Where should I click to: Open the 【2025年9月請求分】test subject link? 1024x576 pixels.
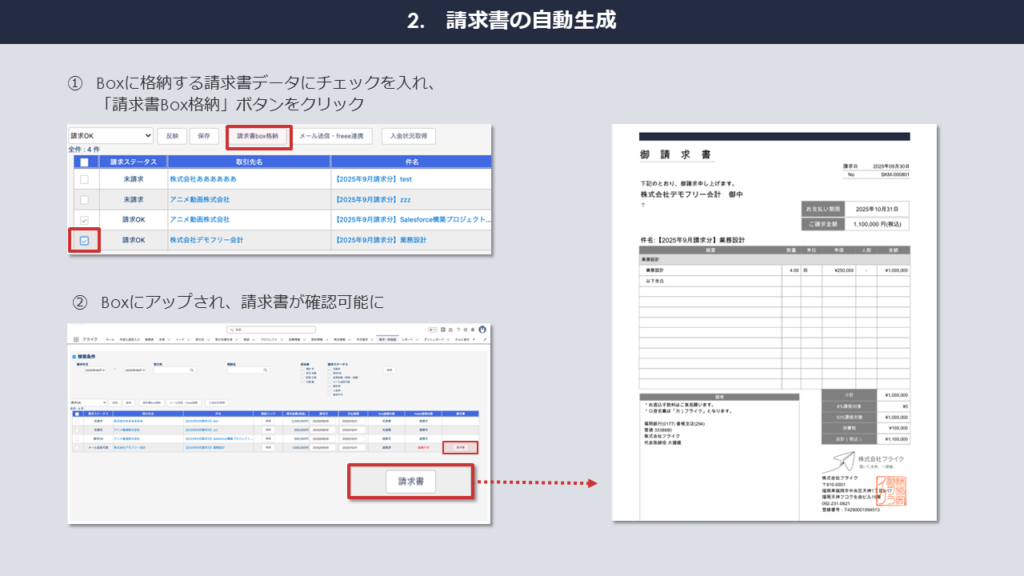pos(373,180)
